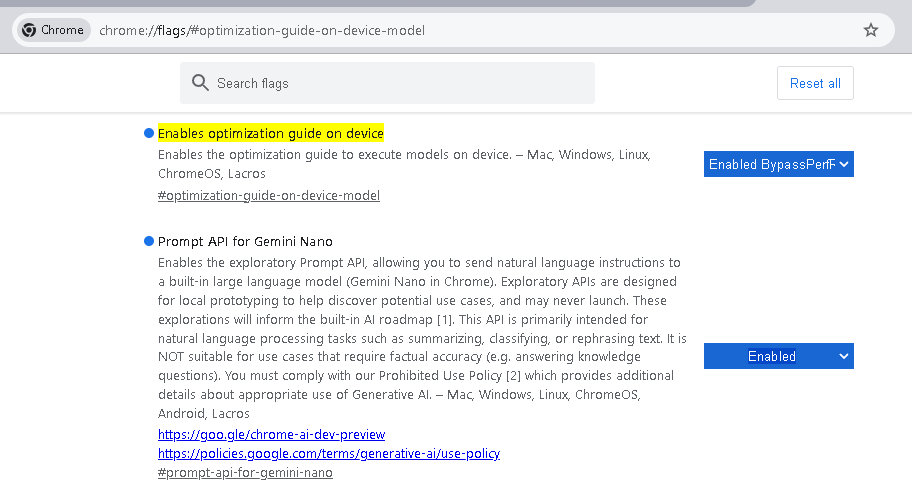Click the Chrome site info chip
The height and width of the screenshot is (498, 912).
coord(54,30)
